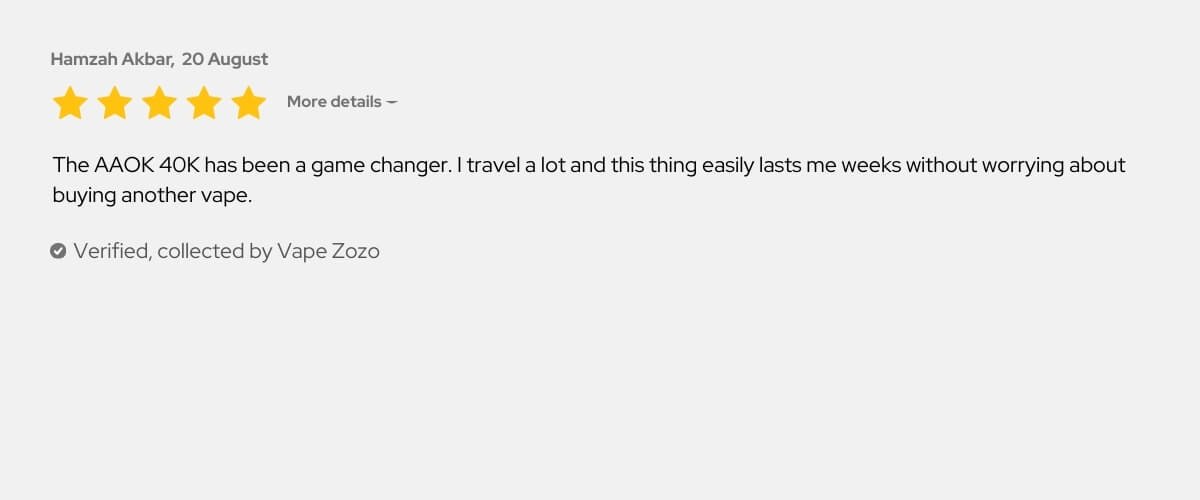1200x500 pixels.
Task: Click the second gold rating star
Action: 115,103
